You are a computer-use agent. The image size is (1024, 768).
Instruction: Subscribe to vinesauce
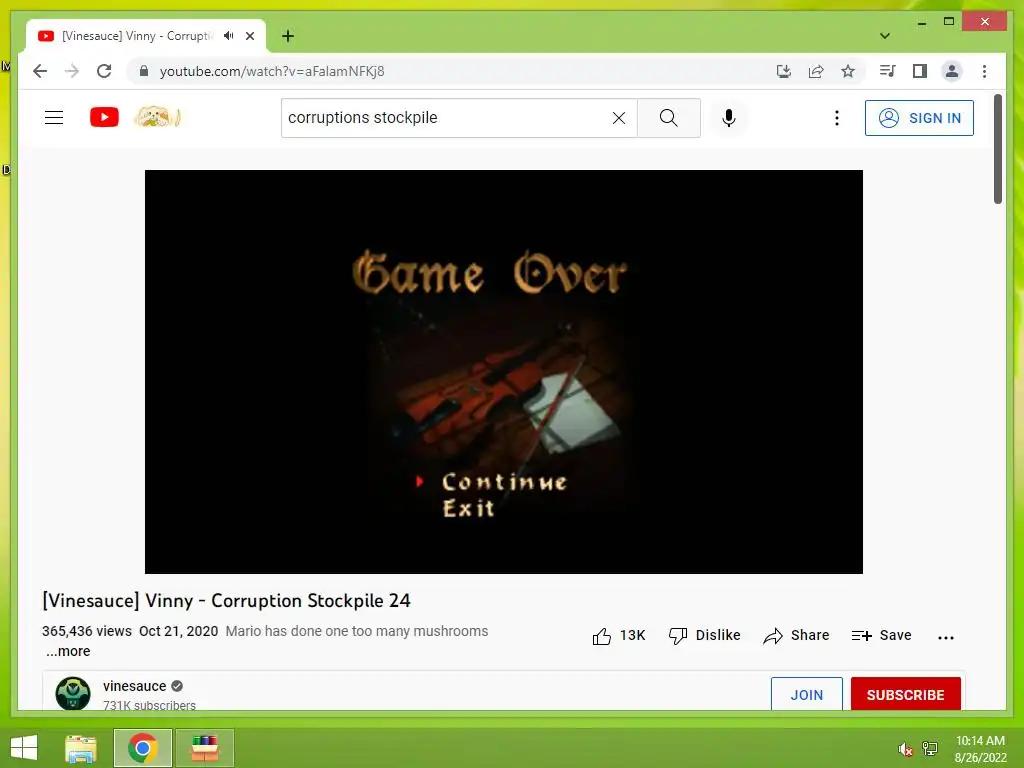pyautogui.click(x=905, y=694)
